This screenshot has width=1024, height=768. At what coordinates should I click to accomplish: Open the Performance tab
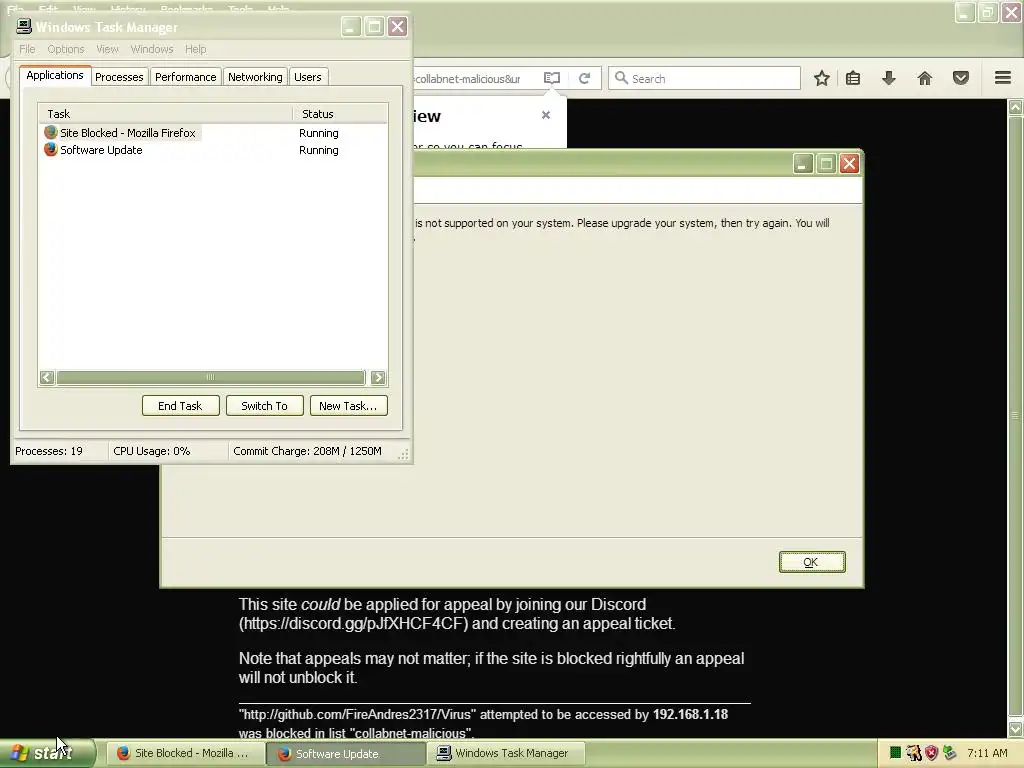point(185,77)
